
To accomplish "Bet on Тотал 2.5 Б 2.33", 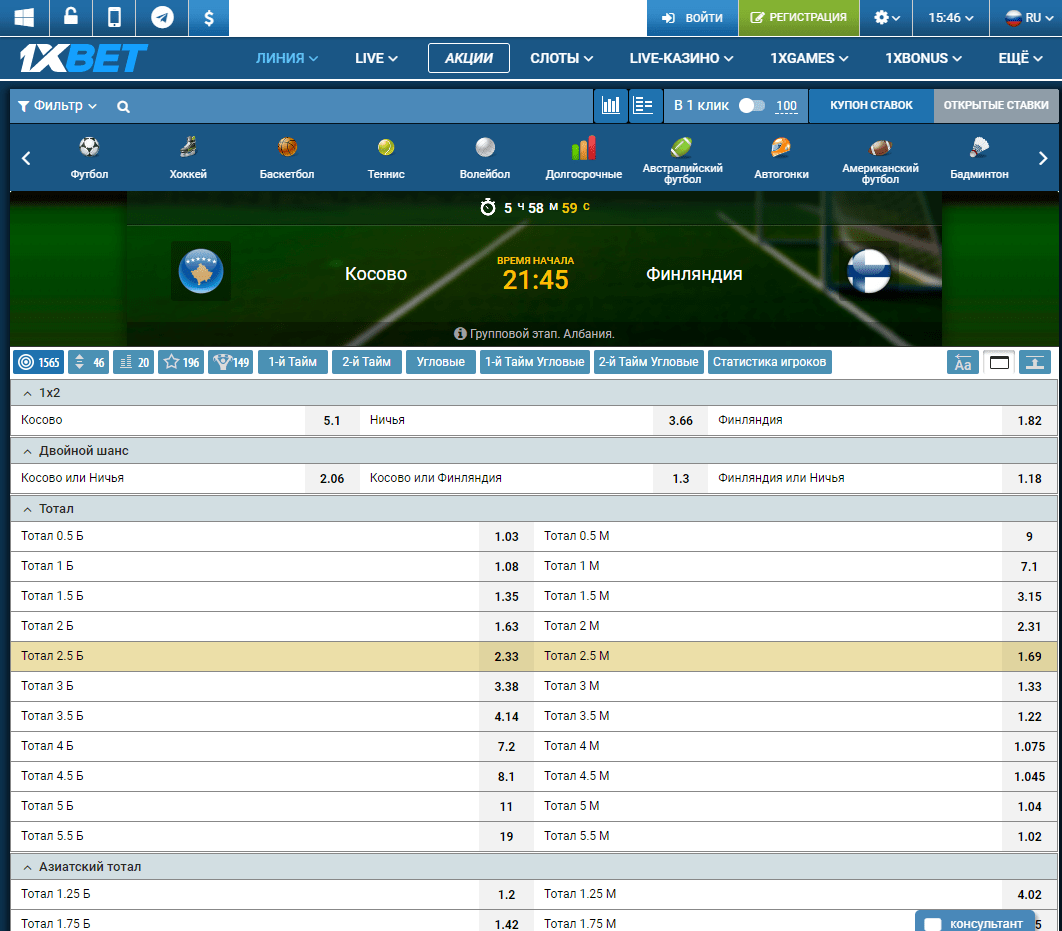I will (x=506, y=656).
